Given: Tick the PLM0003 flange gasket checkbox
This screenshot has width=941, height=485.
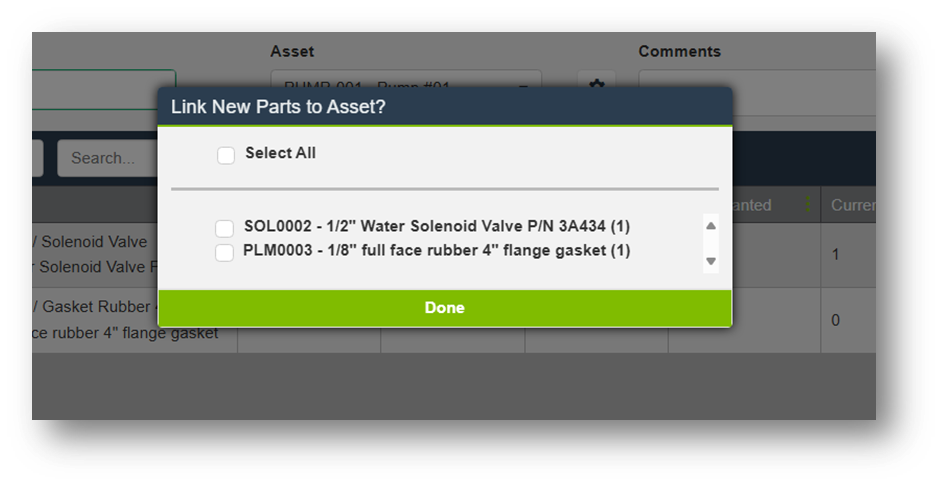Looking at the screenshot, I should [225, 252].
